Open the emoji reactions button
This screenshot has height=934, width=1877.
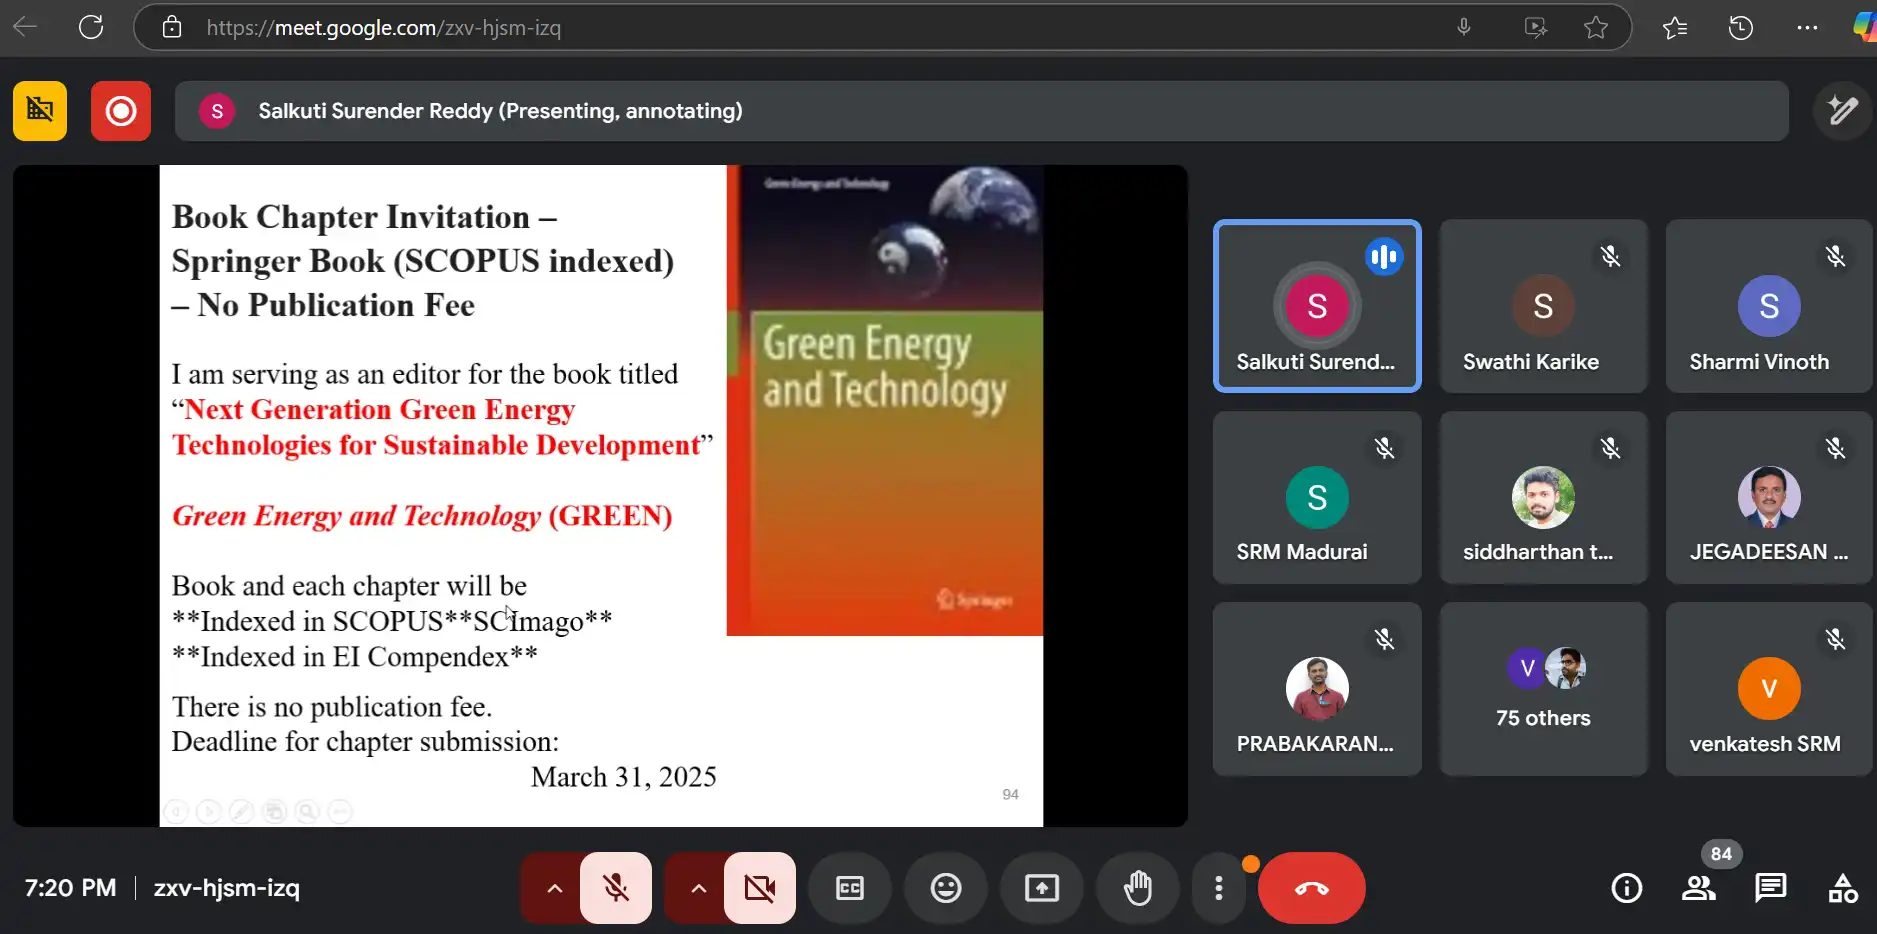[x=945, y=888]
